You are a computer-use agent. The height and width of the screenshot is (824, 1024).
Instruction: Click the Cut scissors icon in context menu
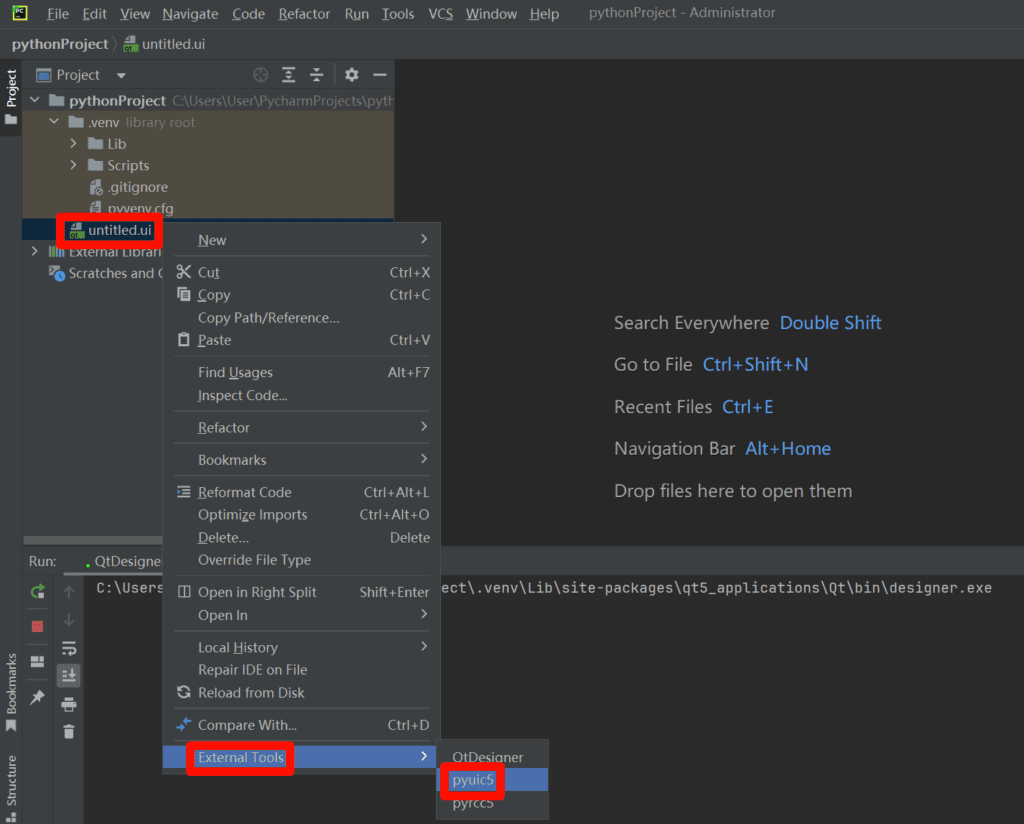184,272
